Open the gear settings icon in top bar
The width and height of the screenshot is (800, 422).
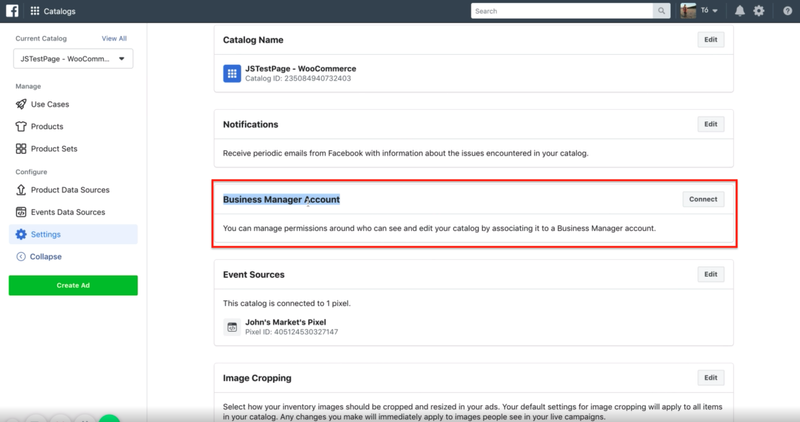759,11
